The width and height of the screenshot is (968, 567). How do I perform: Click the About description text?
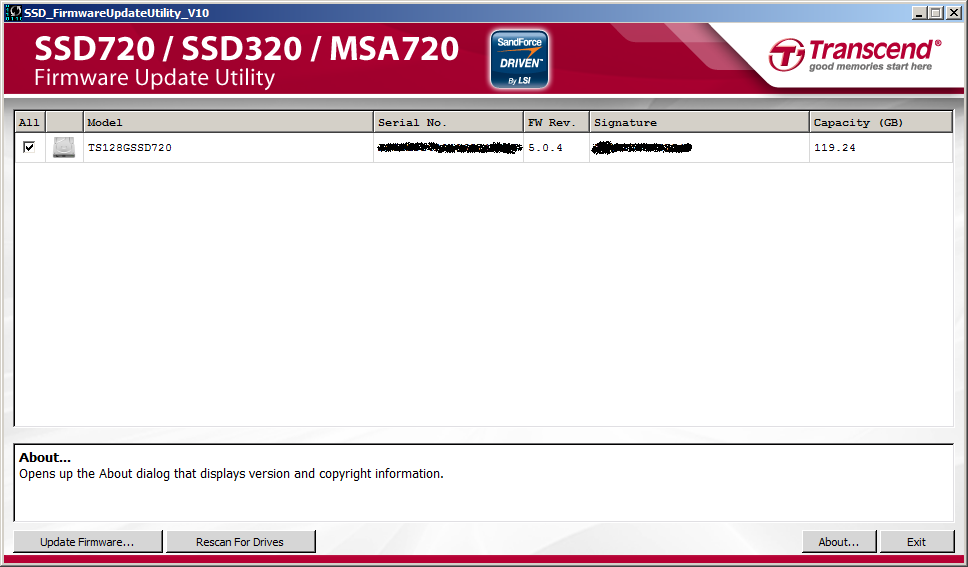pyautogui.click(x=232, y=474)
